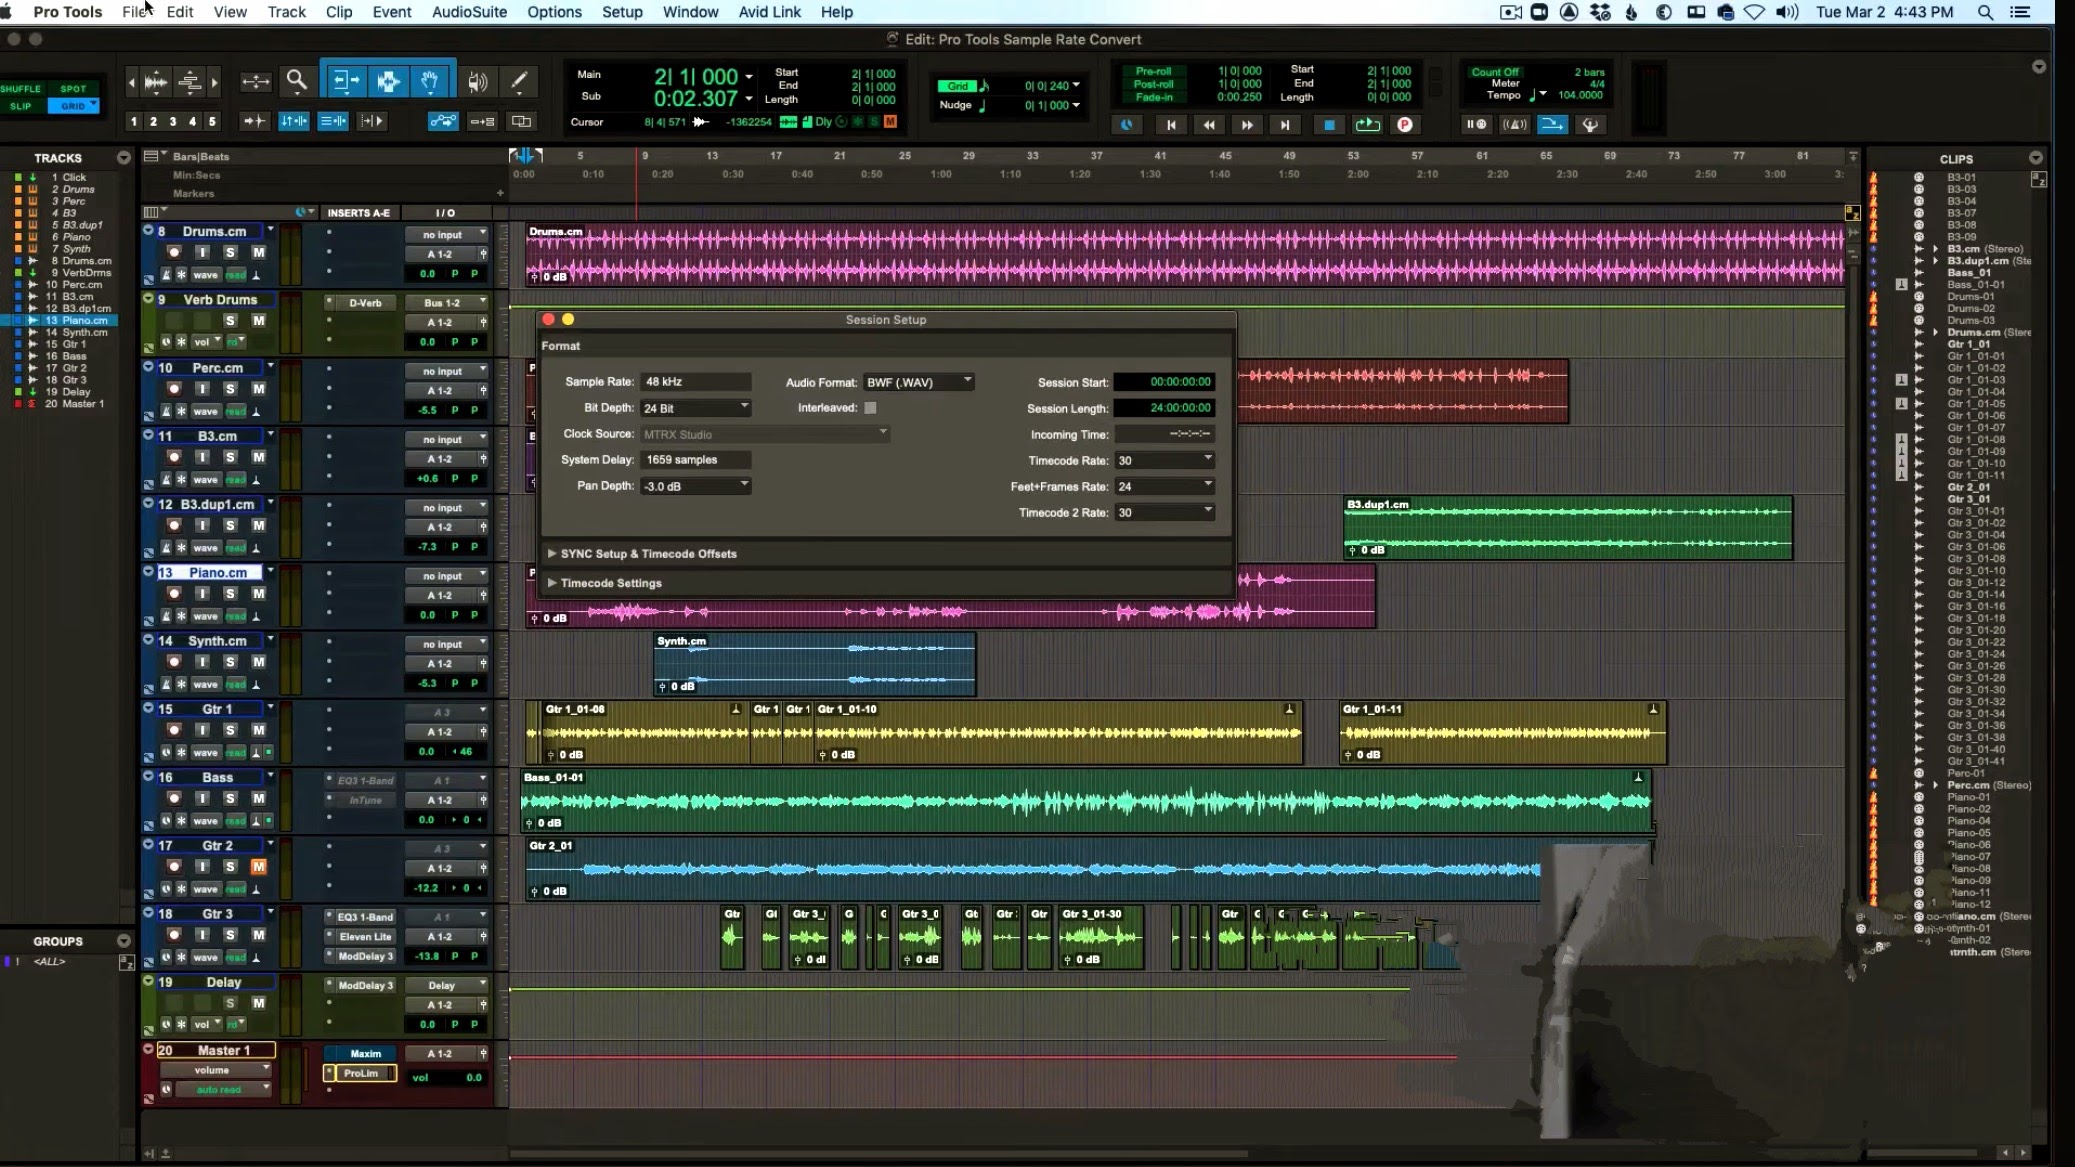Mute the Gtr 2 track
This screenshot has height=1167, width=2075.
[x=258, y=867]
